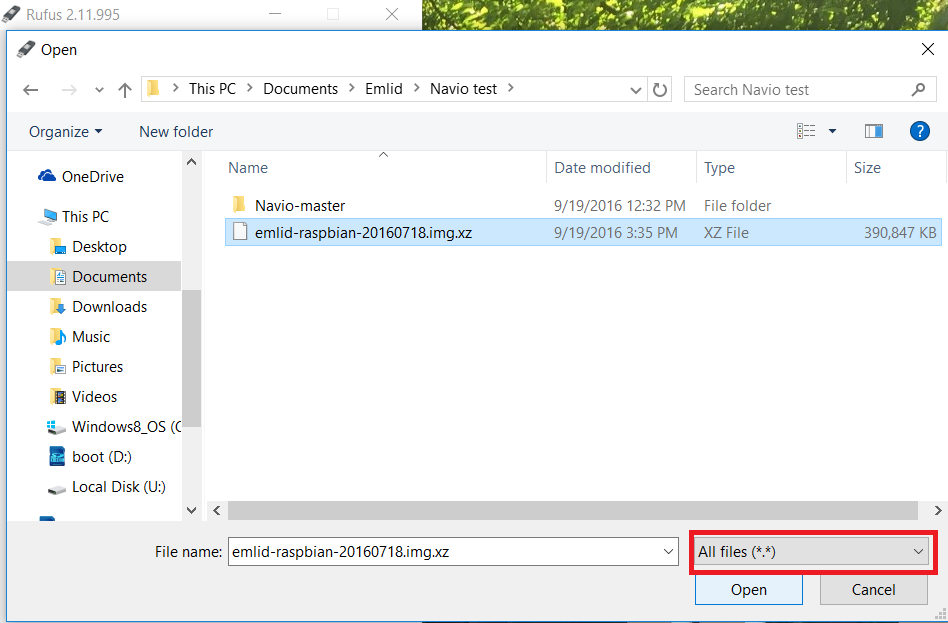
Task: Sort by Size column header
Action: click(867, 168)
